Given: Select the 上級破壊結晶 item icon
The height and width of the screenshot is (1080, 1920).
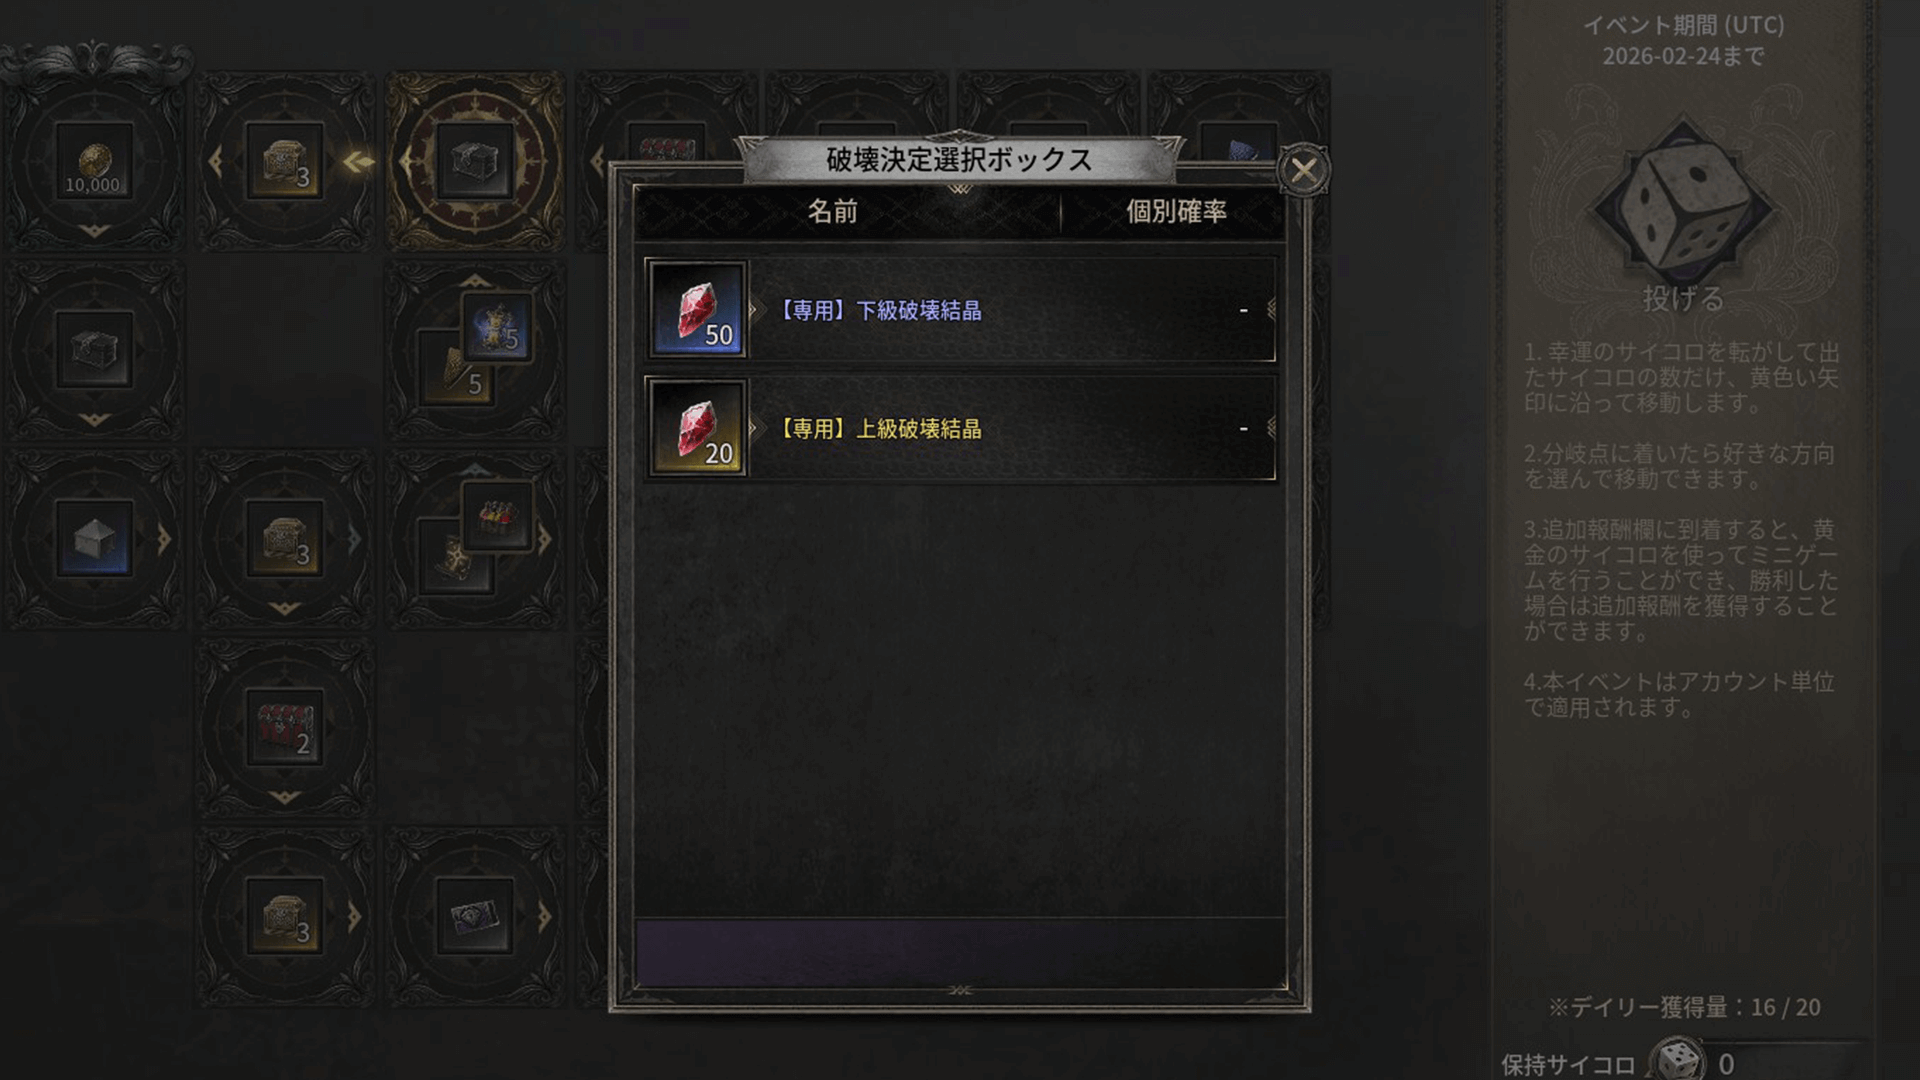Looking at the screenshot, I should click(x=697, y=428).
